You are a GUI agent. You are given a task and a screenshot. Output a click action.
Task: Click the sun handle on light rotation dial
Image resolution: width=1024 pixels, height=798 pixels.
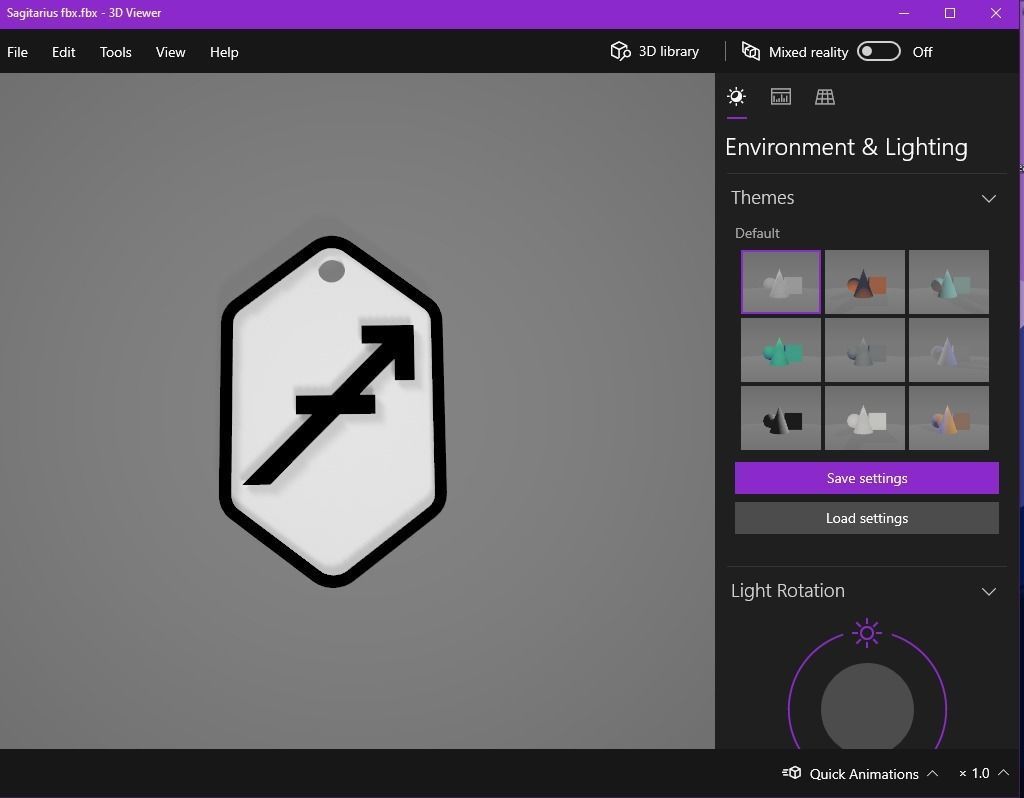(x=867, y=633)
